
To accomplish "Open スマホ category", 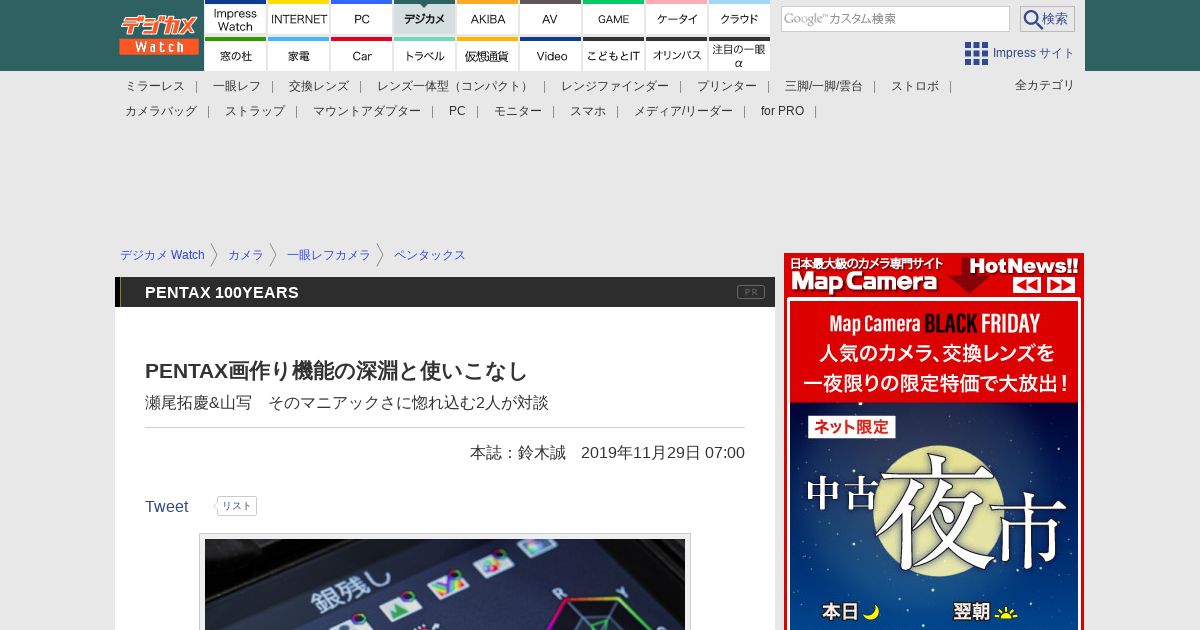I will 588,111.
